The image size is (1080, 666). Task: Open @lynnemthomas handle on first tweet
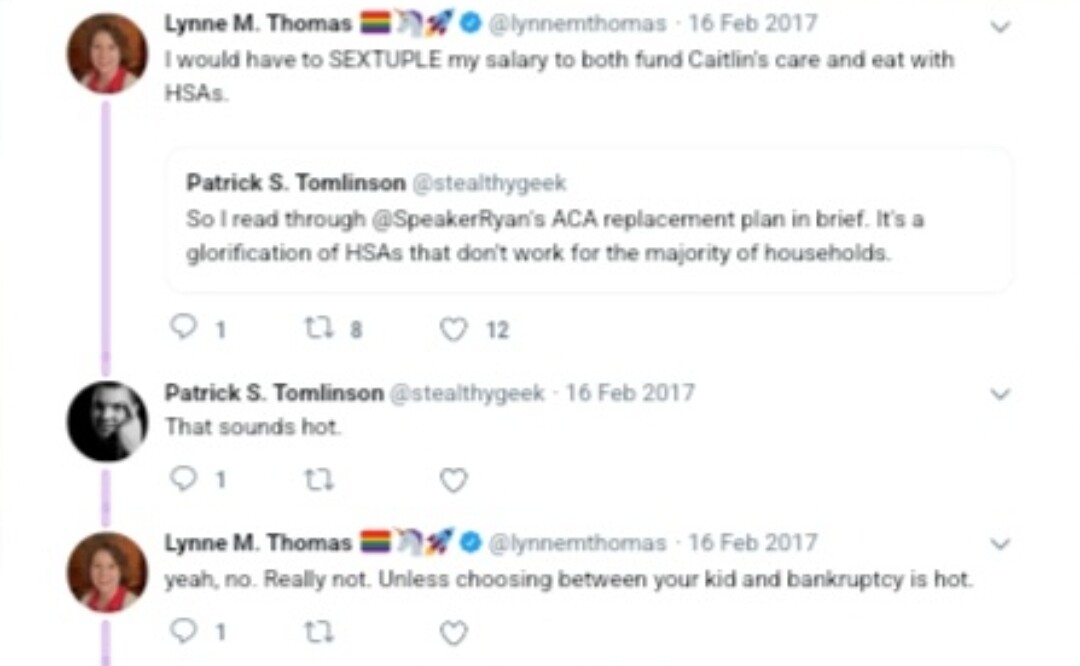click(576, 23)
